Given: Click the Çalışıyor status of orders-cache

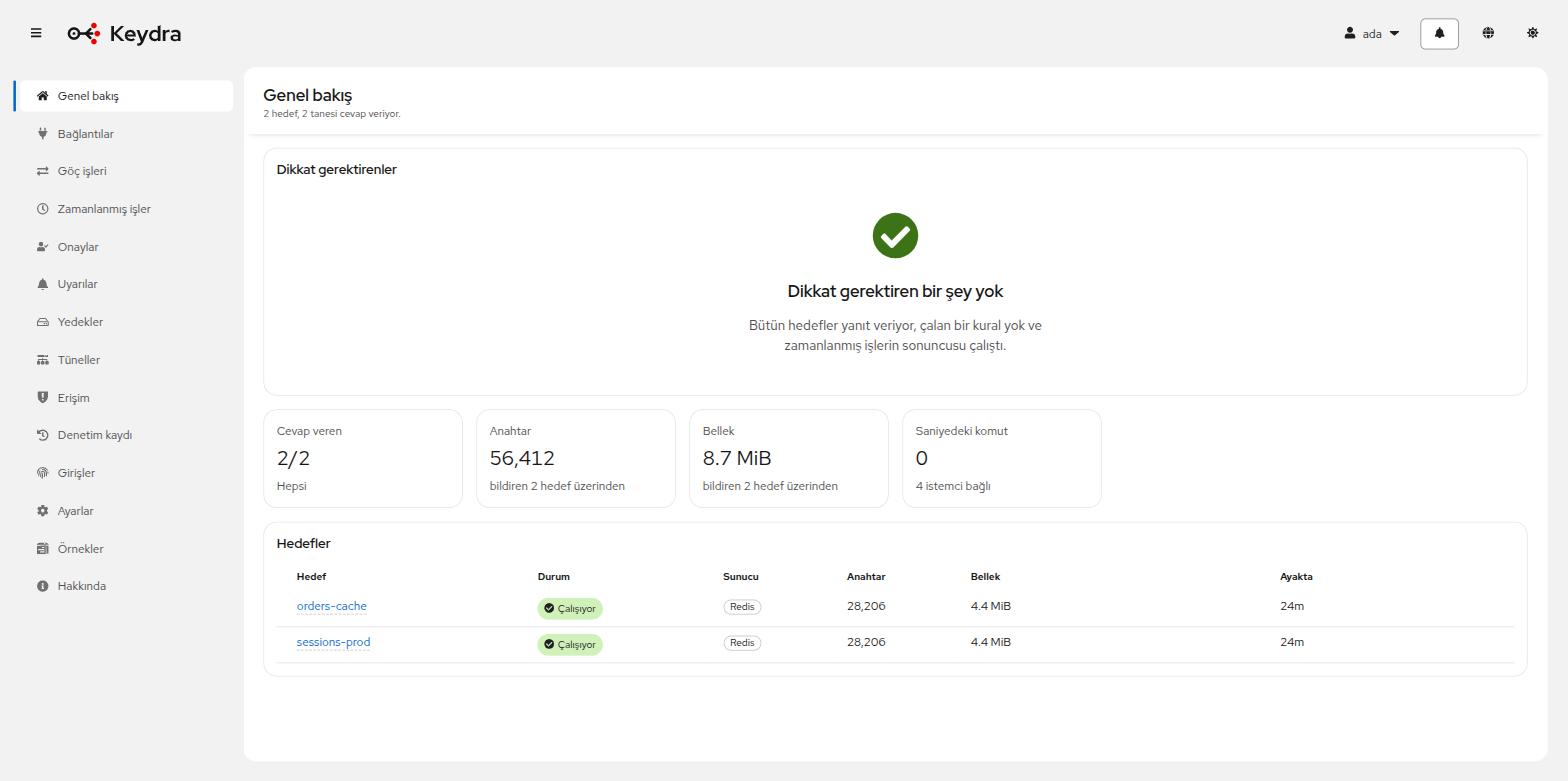Looking at the screenshot, I should [570, 608].
